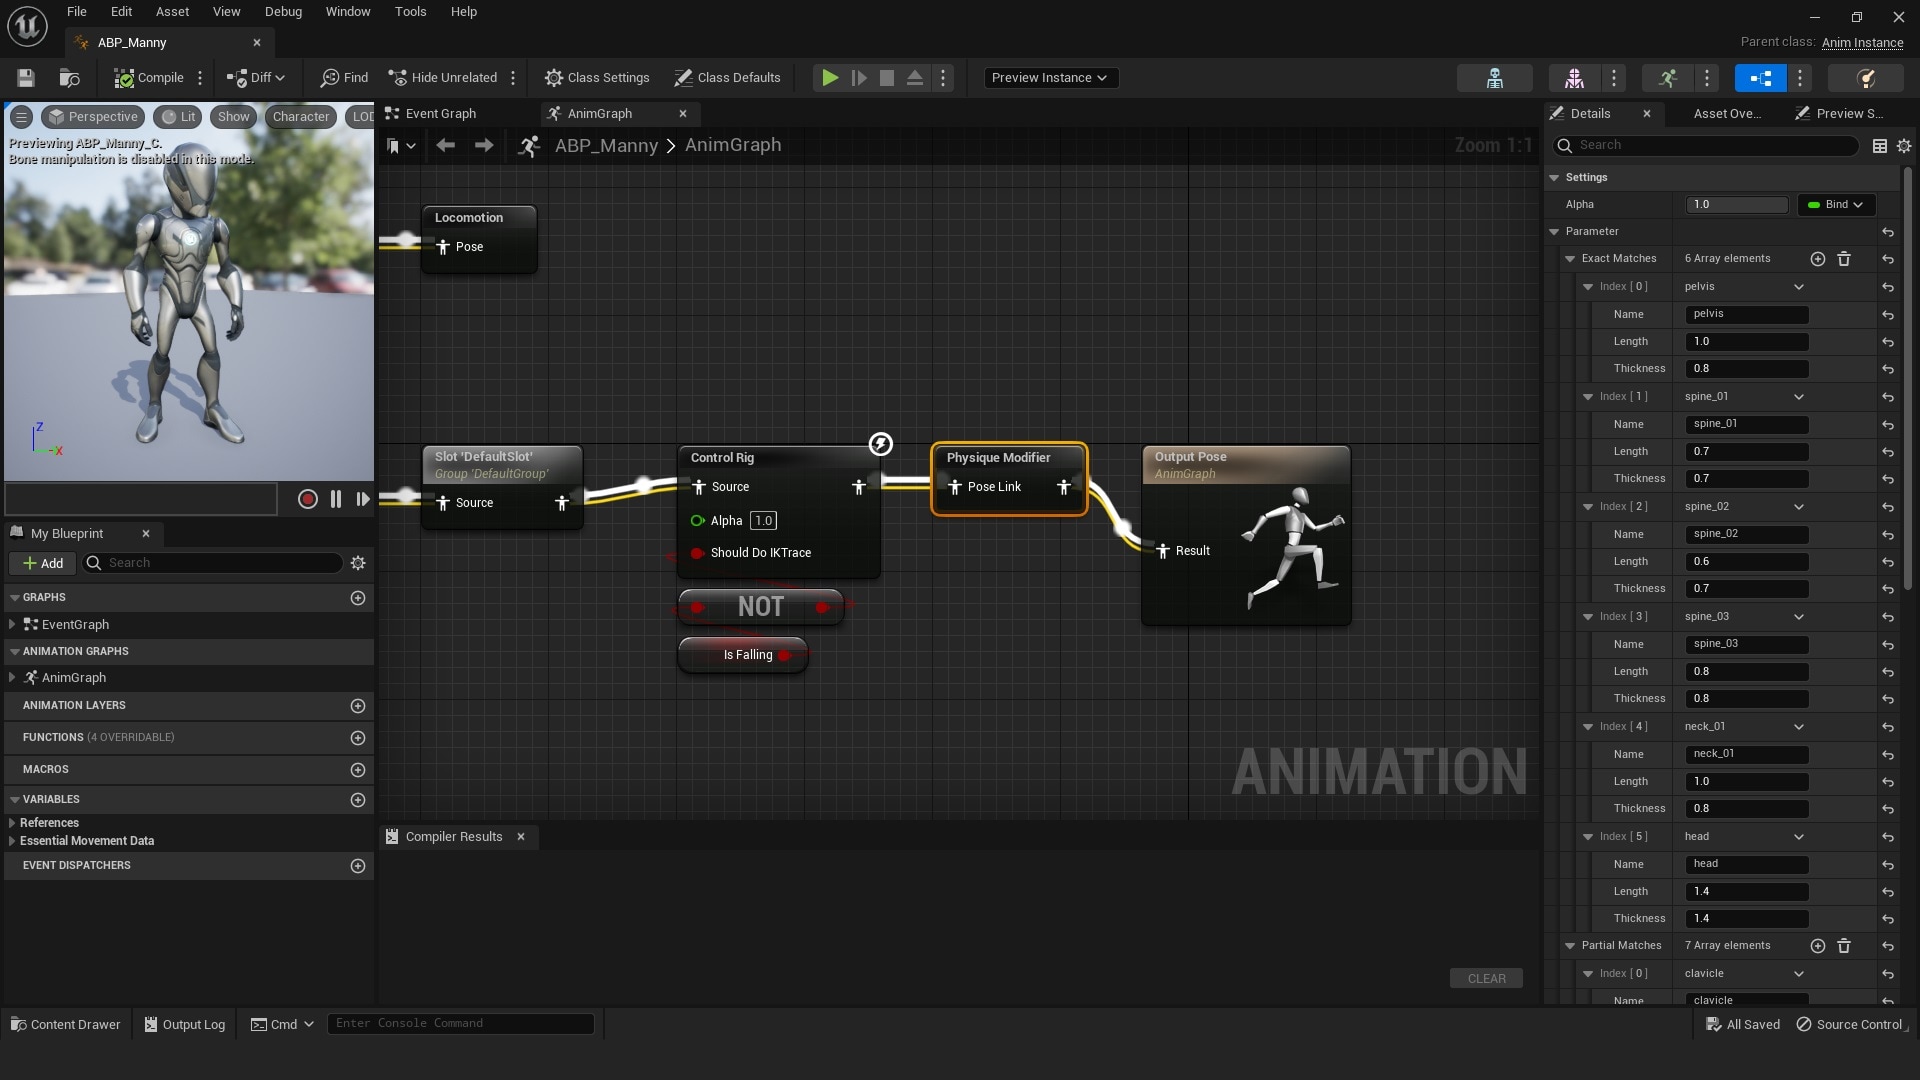
Task: Collapse the Index [ 0 ] pelvis entry
Action: [x=1588, y=287]
